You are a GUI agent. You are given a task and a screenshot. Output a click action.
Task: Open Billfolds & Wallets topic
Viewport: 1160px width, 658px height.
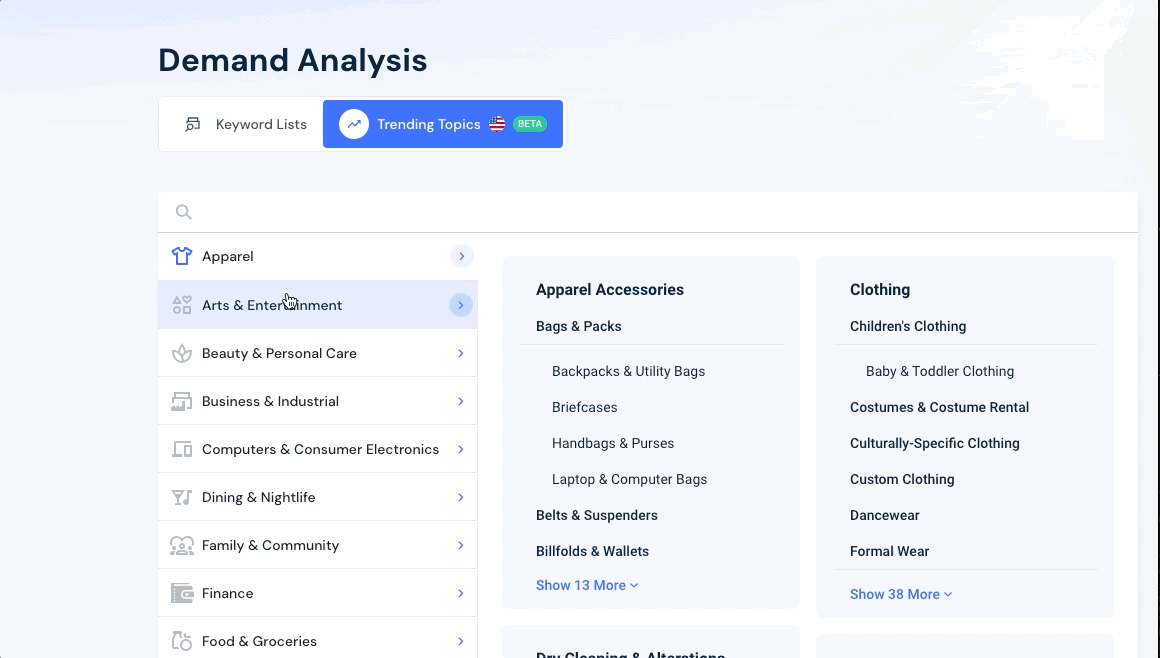(592, 551)
